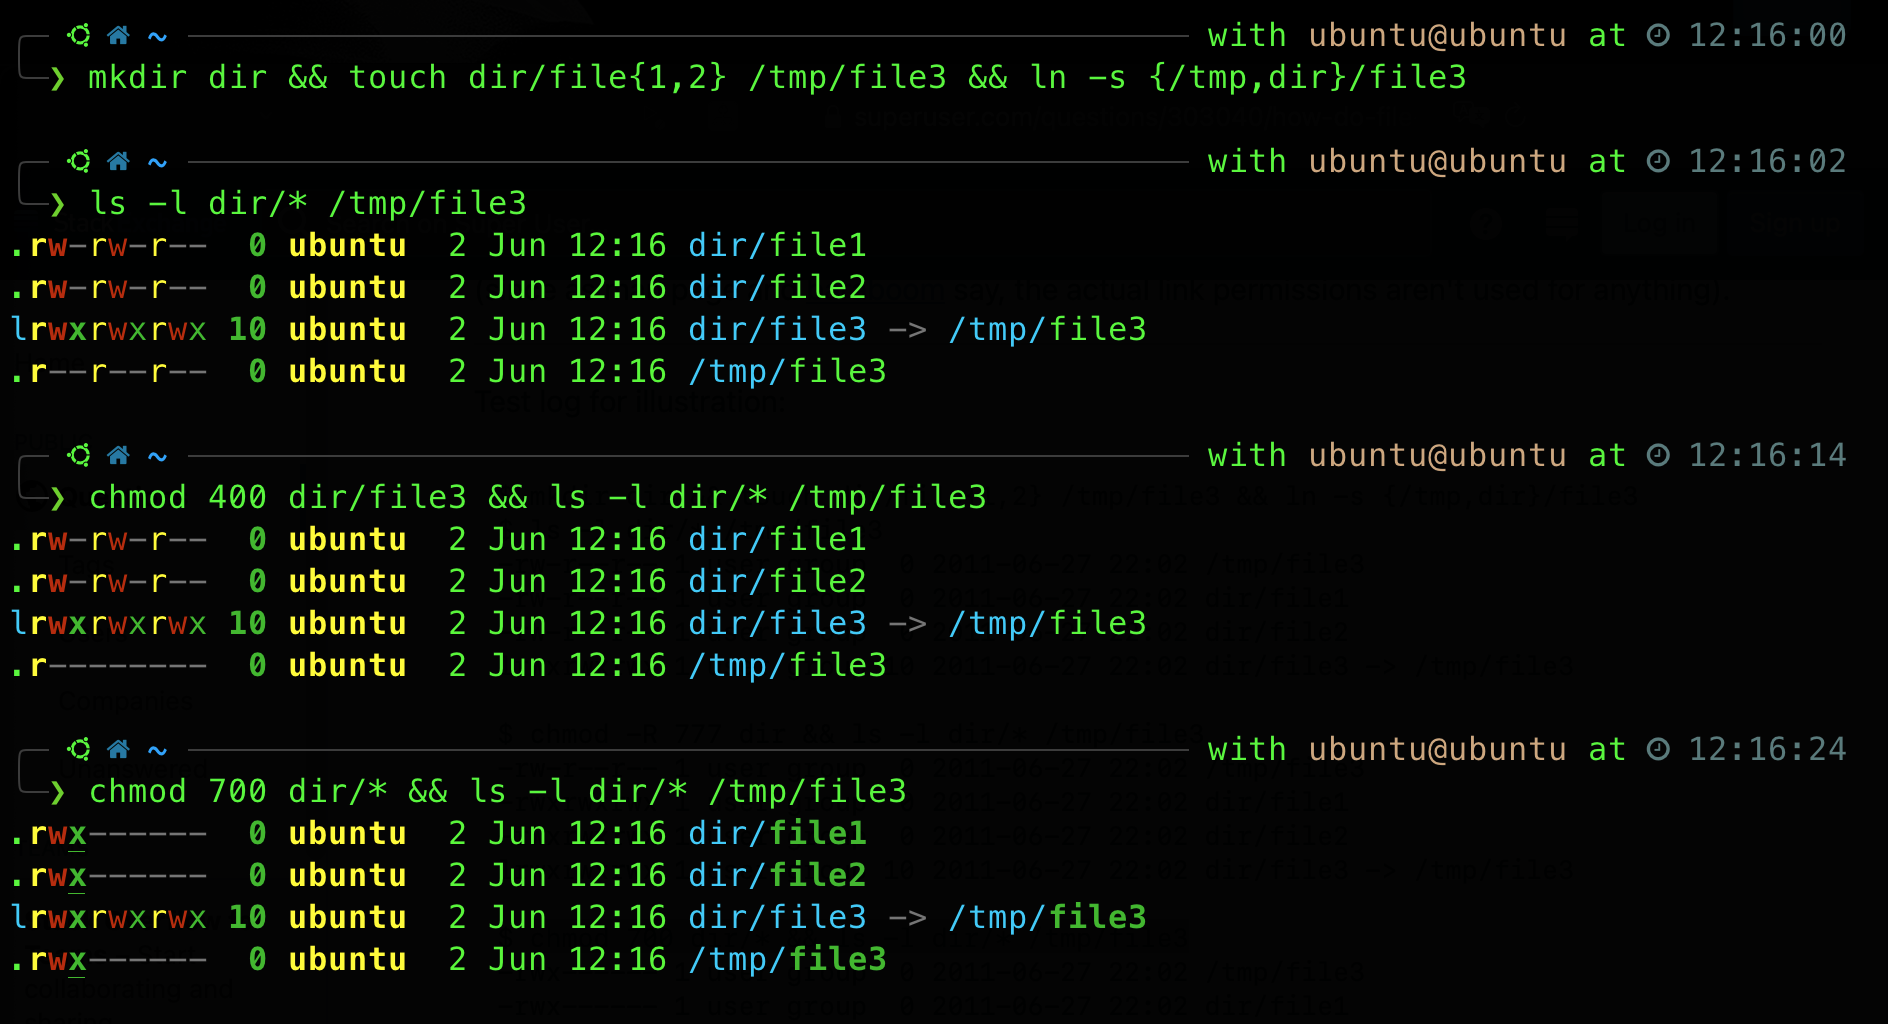Click the clock icon beside 12:16:14
Image resolution: width=1888 pixels, height=1024 pixels.
tap(1658, 456)
